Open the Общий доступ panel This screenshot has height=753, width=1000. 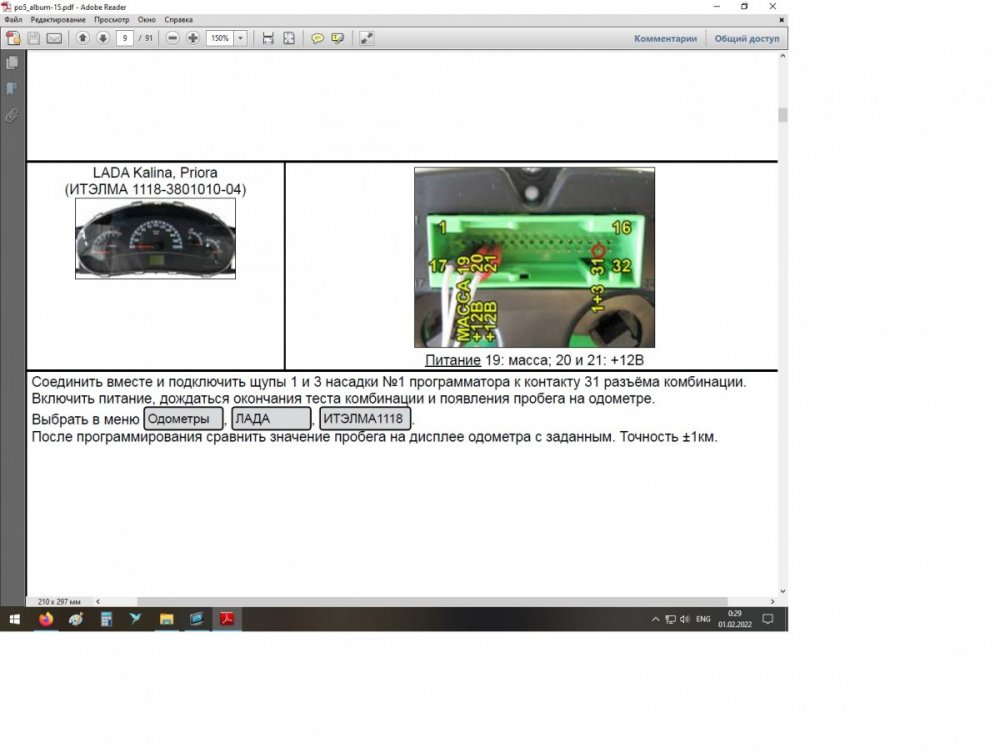point(747,38)
